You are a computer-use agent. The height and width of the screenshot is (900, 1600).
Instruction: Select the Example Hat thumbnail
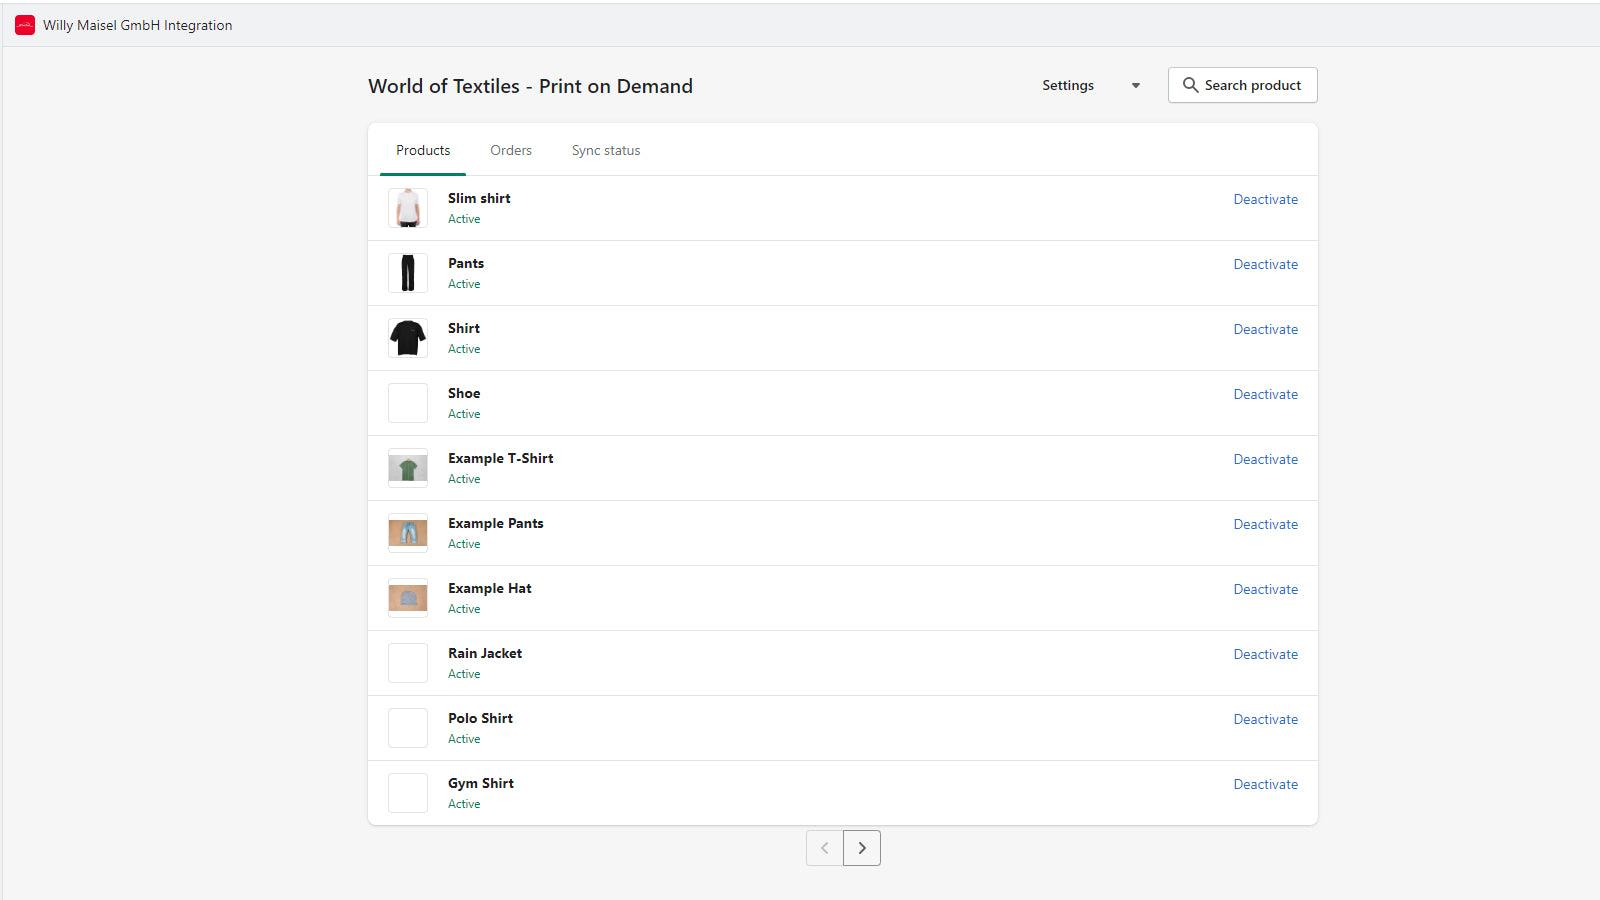point(407,597)
